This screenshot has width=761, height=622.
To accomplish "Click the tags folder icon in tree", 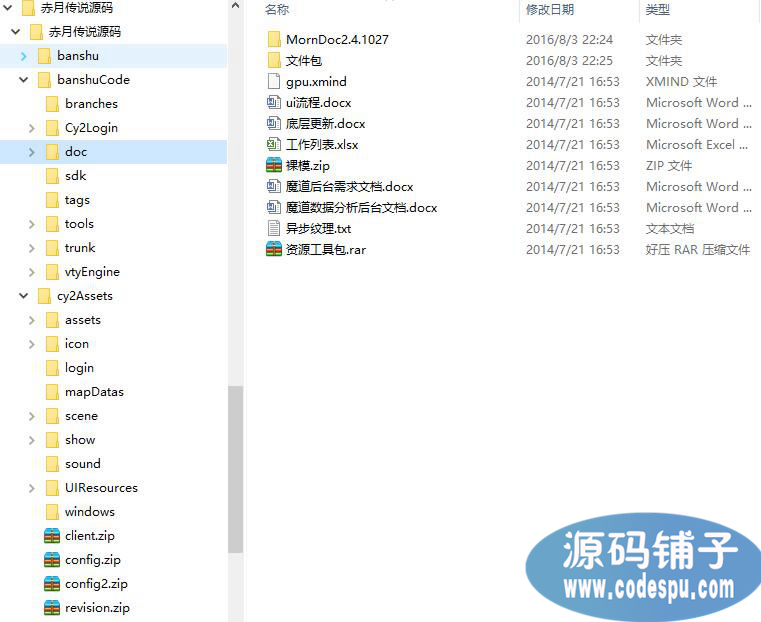I will pyautogui.click(x=52, y=200).
